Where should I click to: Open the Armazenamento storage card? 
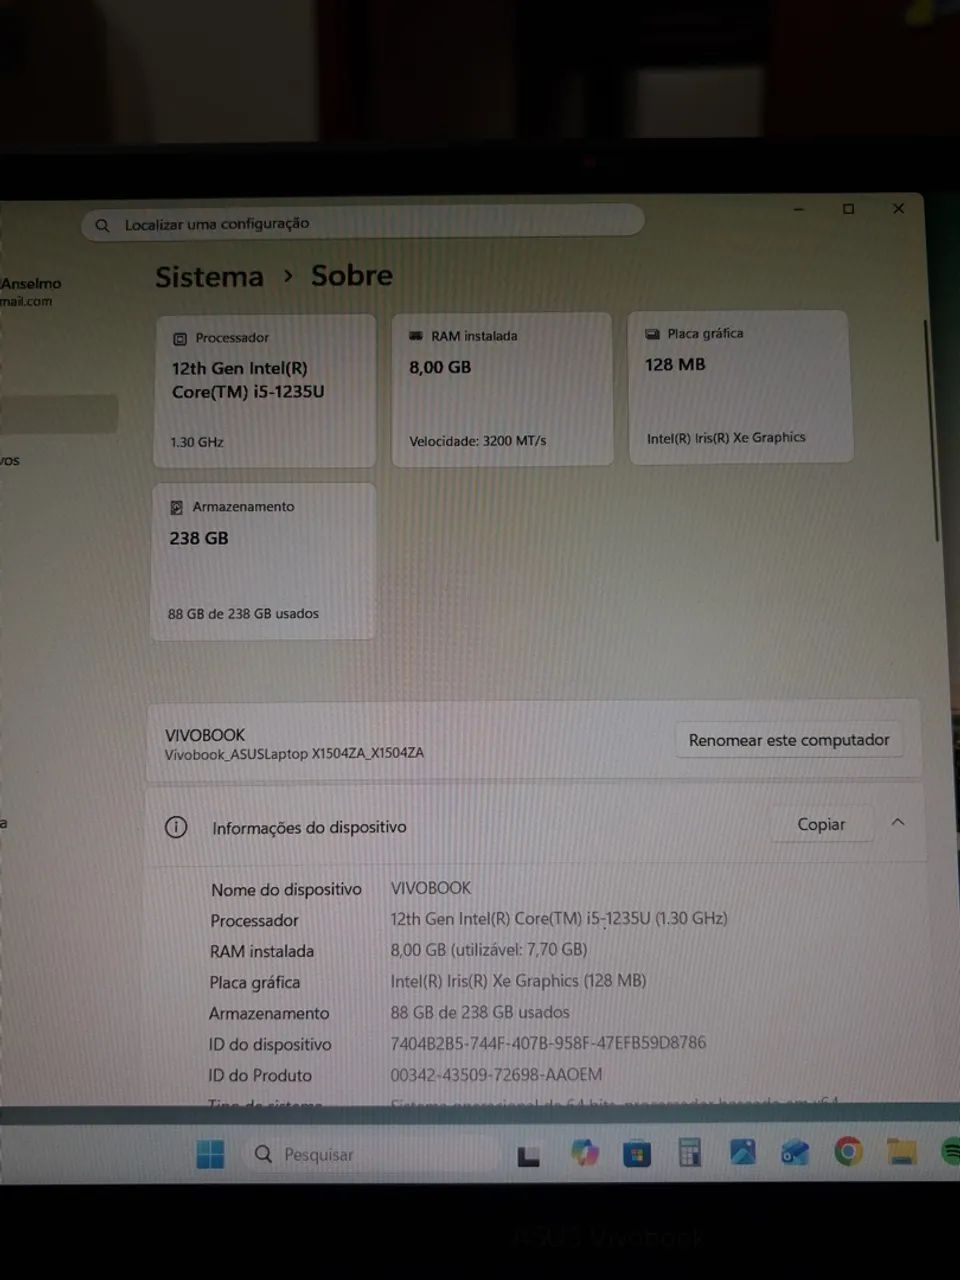(264, 561)
